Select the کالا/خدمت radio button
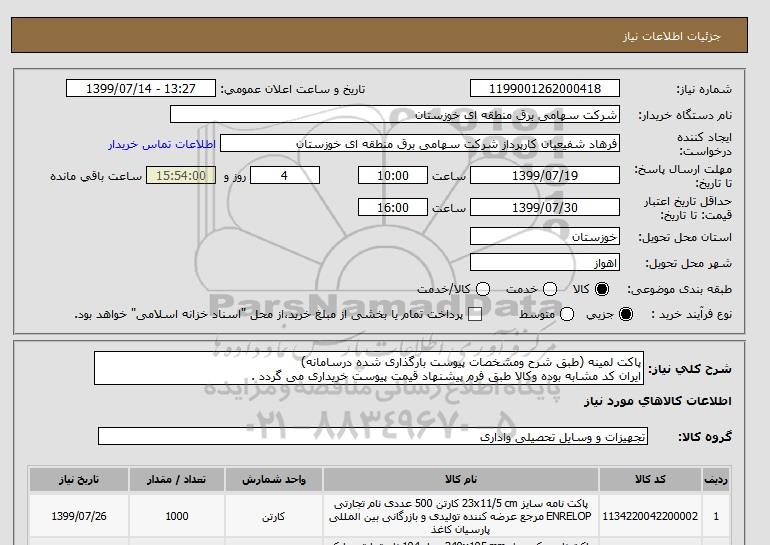Screen dimensions: 770x545 coord(483,289)
